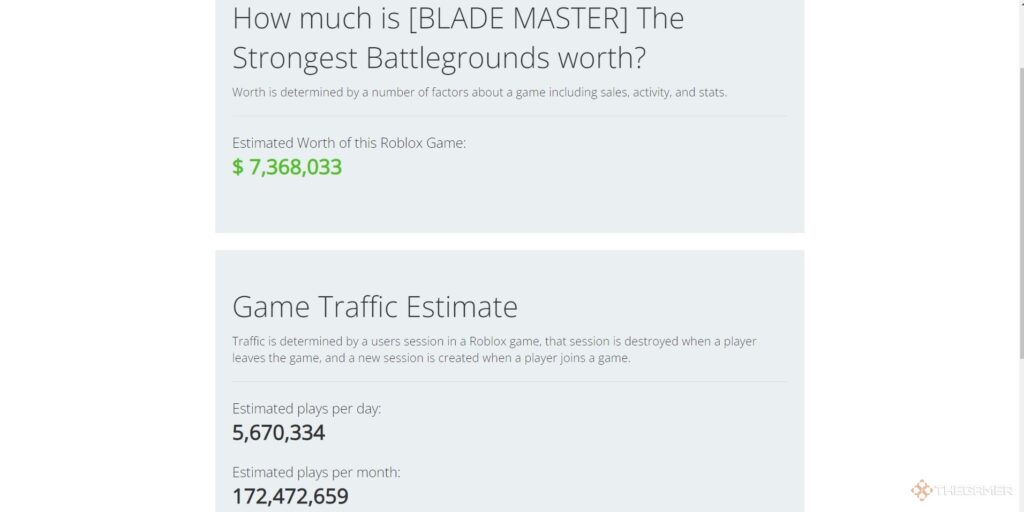Select the Estimated Worth of this Roblox Game label
1024x512 pixels.
(349, 143)
